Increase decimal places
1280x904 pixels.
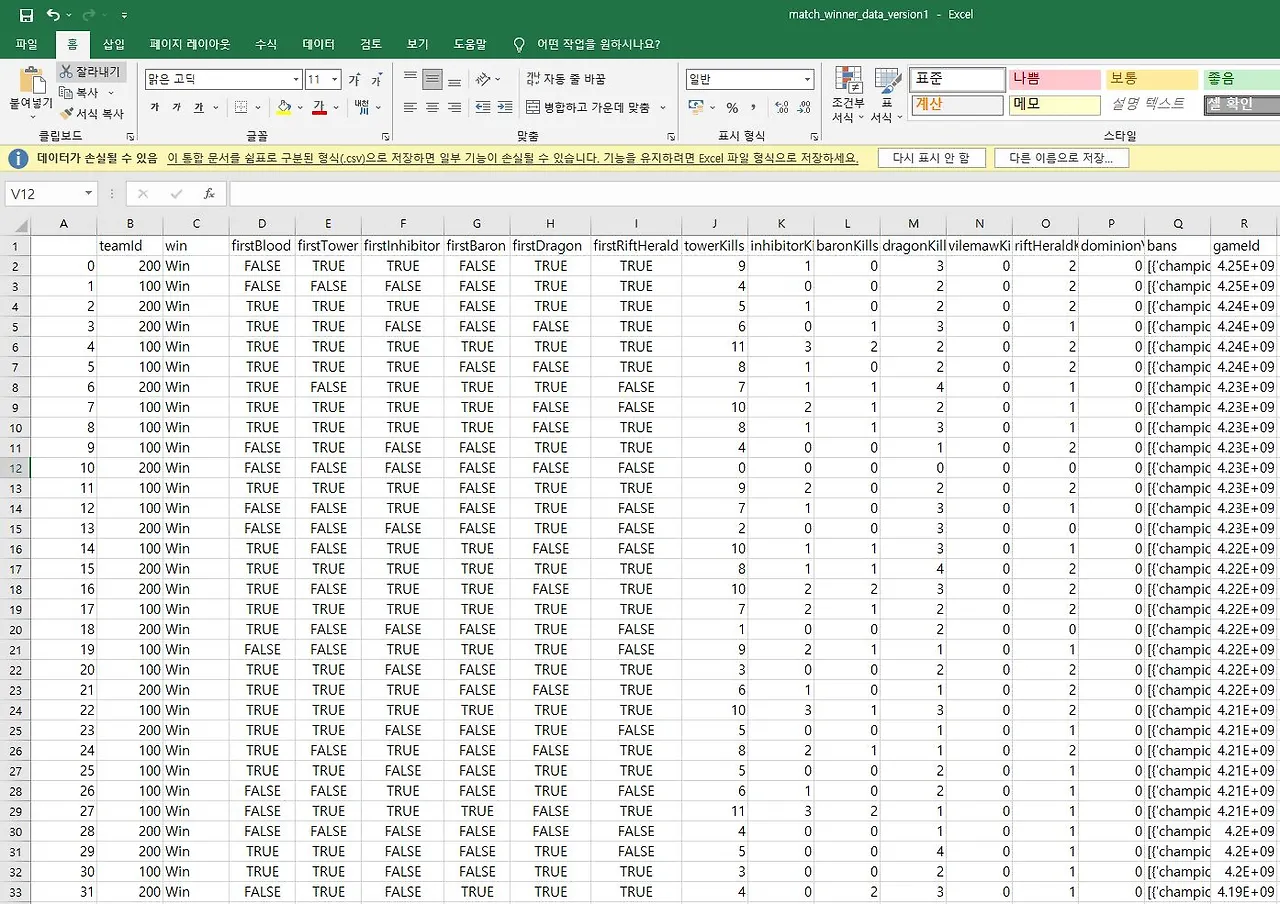click(x=780, y=107)
